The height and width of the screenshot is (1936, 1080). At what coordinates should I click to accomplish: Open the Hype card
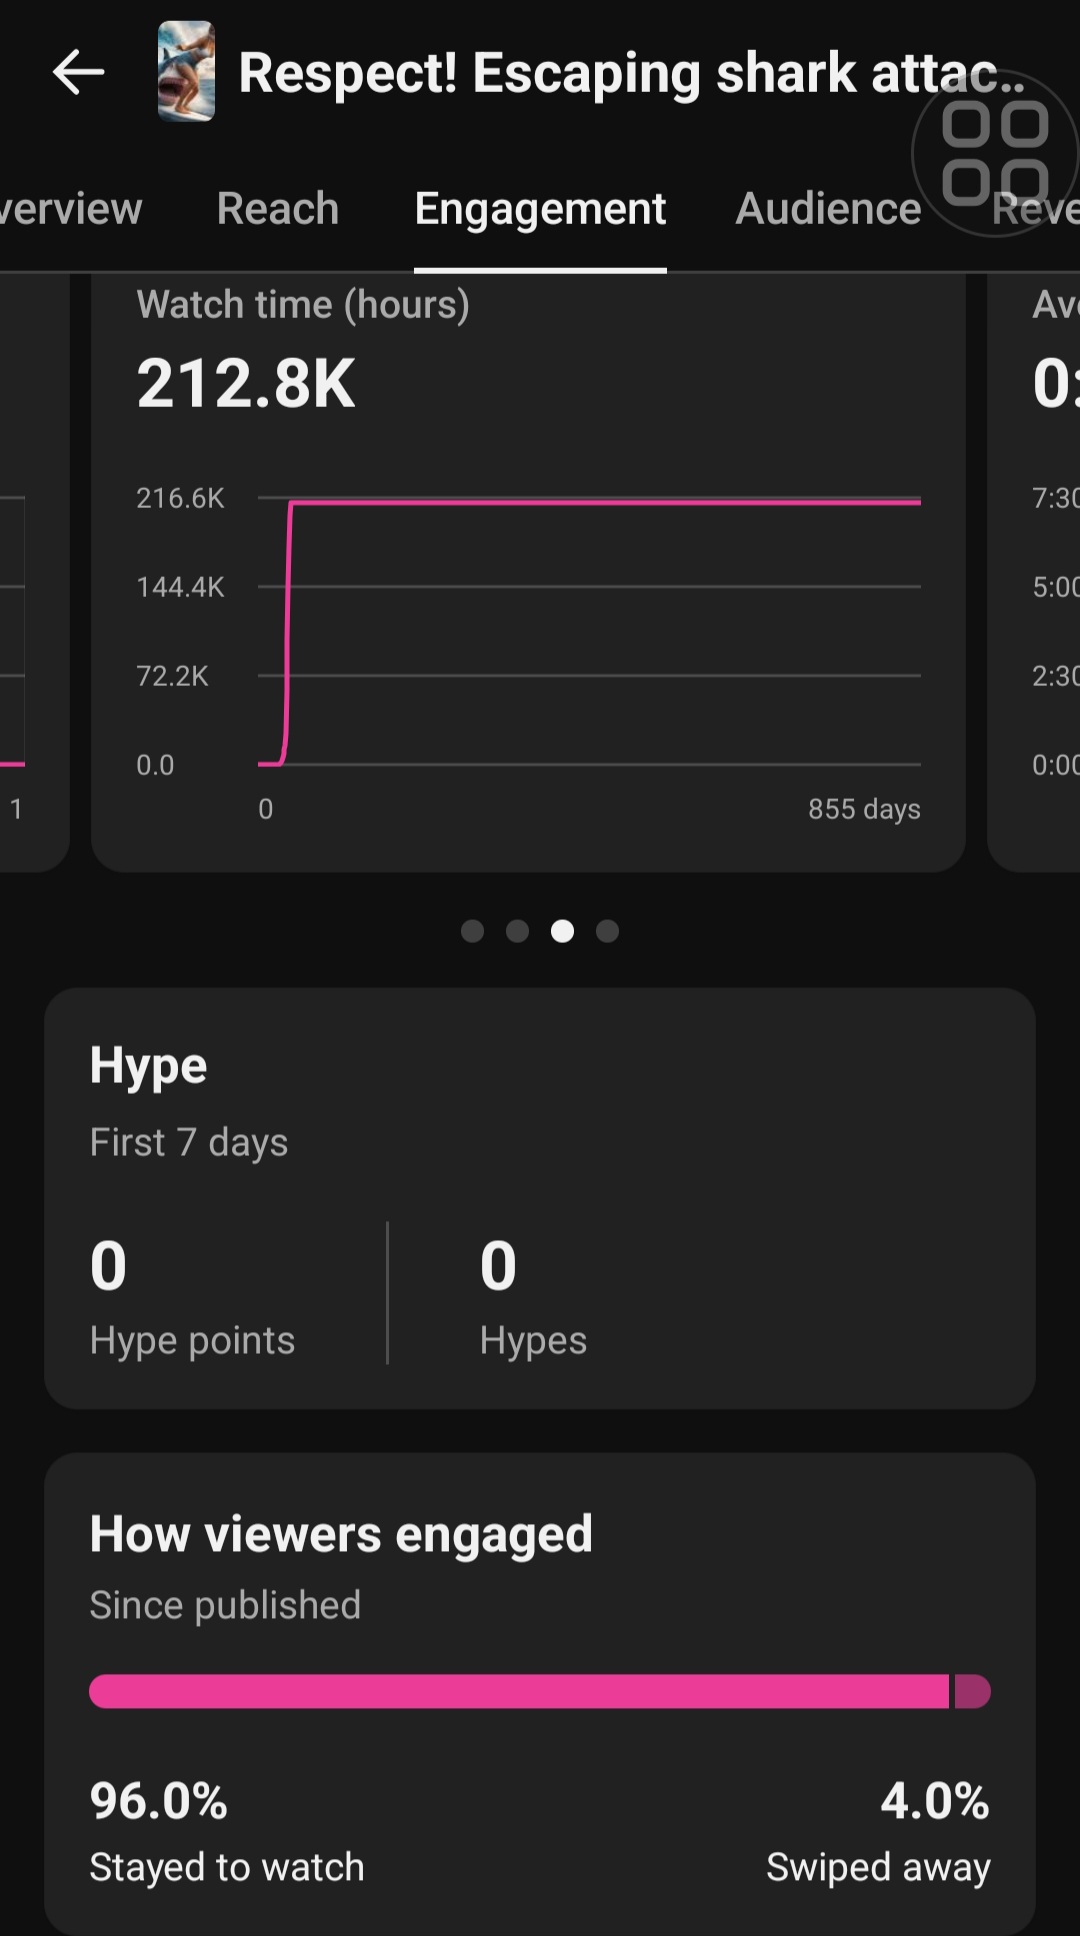pos(540,1198)
